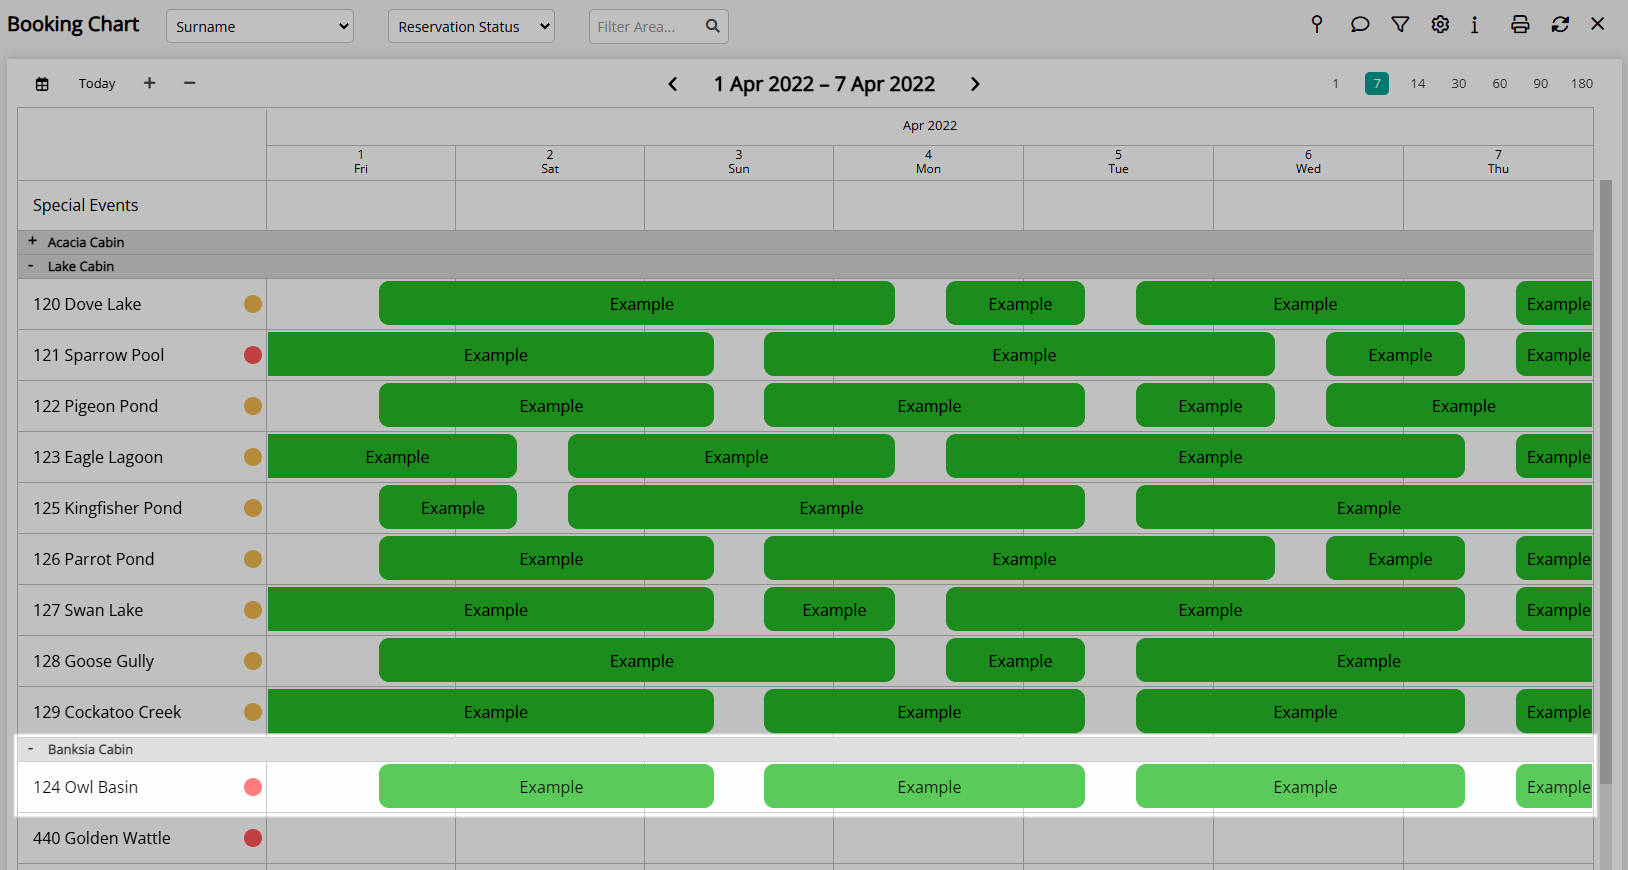Print the booking chart
This screenshot has height=870, width=1628.
pos(1520,24)
